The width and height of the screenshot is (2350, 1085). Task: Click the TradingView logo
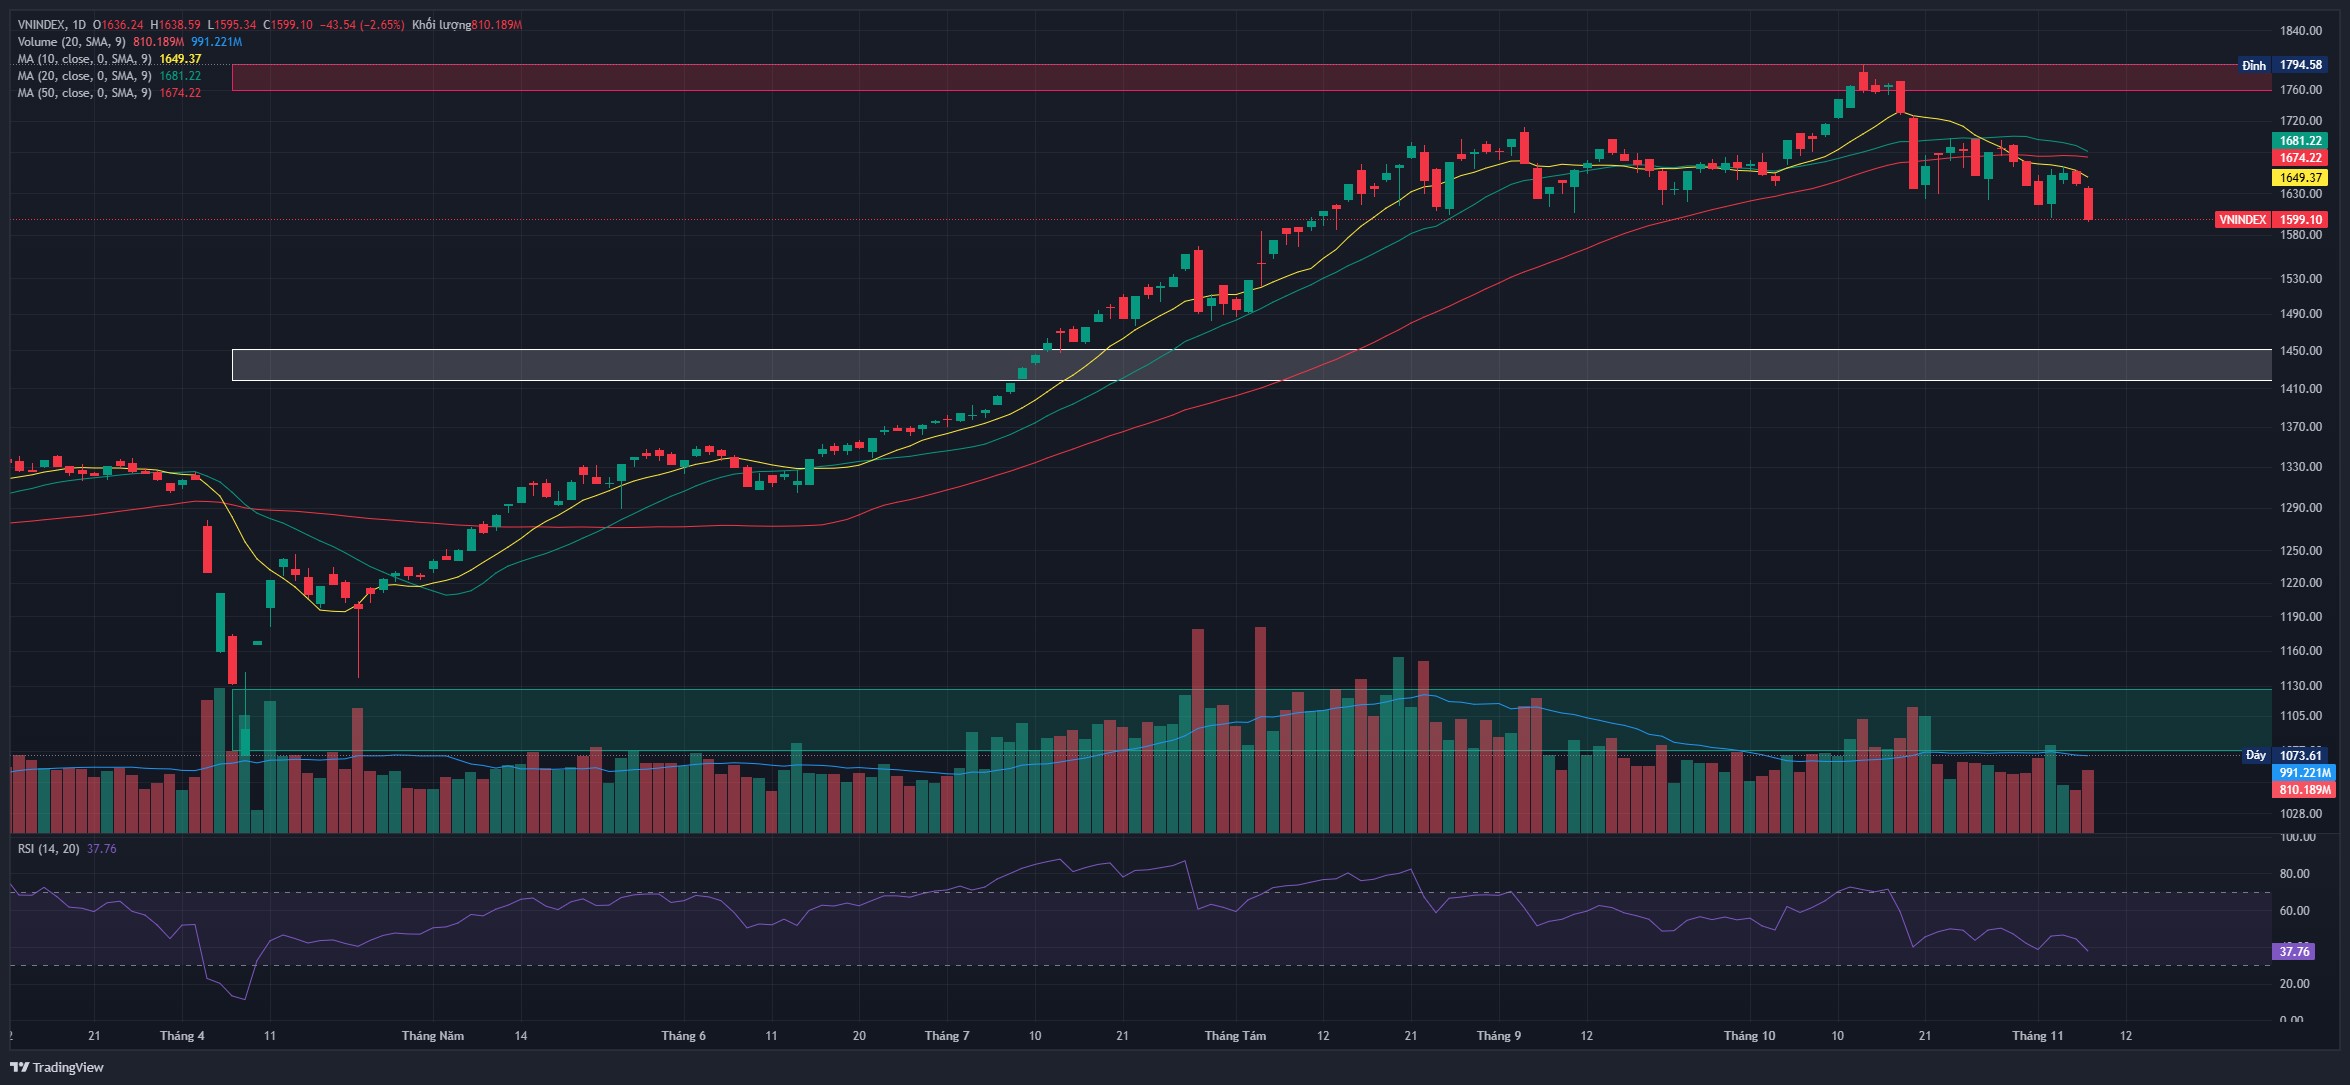tap(57, 1067)
